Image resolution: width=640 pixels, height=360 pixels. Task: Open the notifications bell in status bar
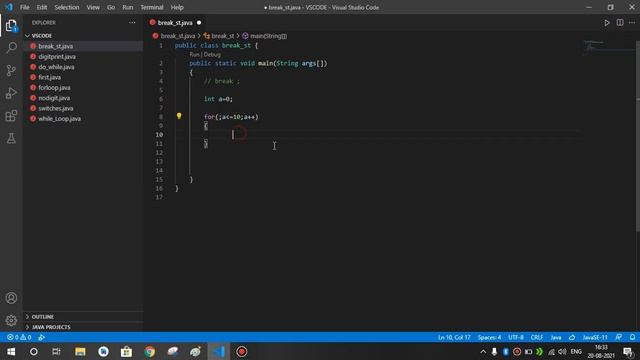[x=632, y=338]
